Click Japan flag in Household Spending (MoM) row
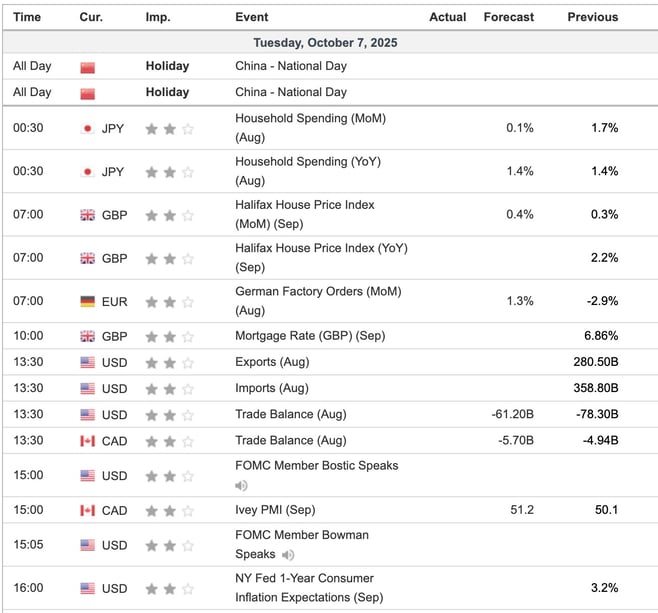Viewport: 658px width, 613px height. (87, 129)
